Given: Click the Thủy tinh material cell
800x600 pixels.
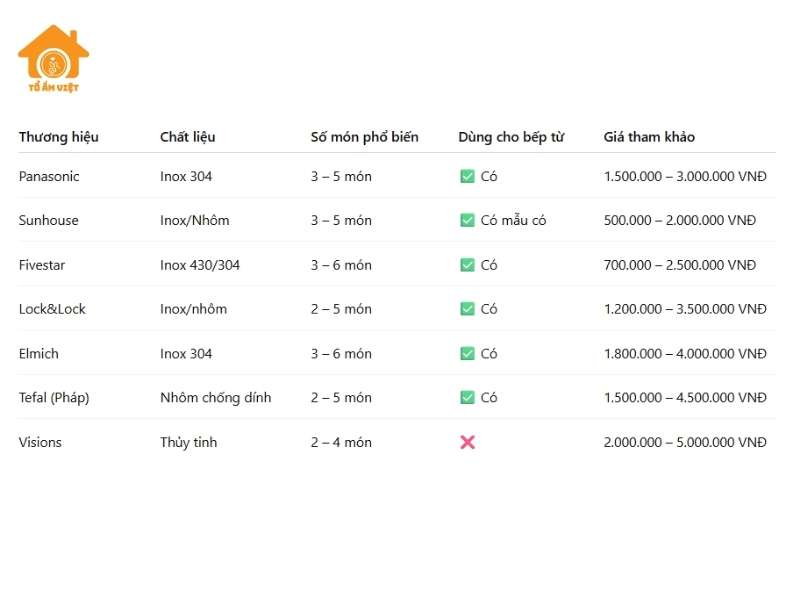Looking at the screenshot, I should [188, 442].
